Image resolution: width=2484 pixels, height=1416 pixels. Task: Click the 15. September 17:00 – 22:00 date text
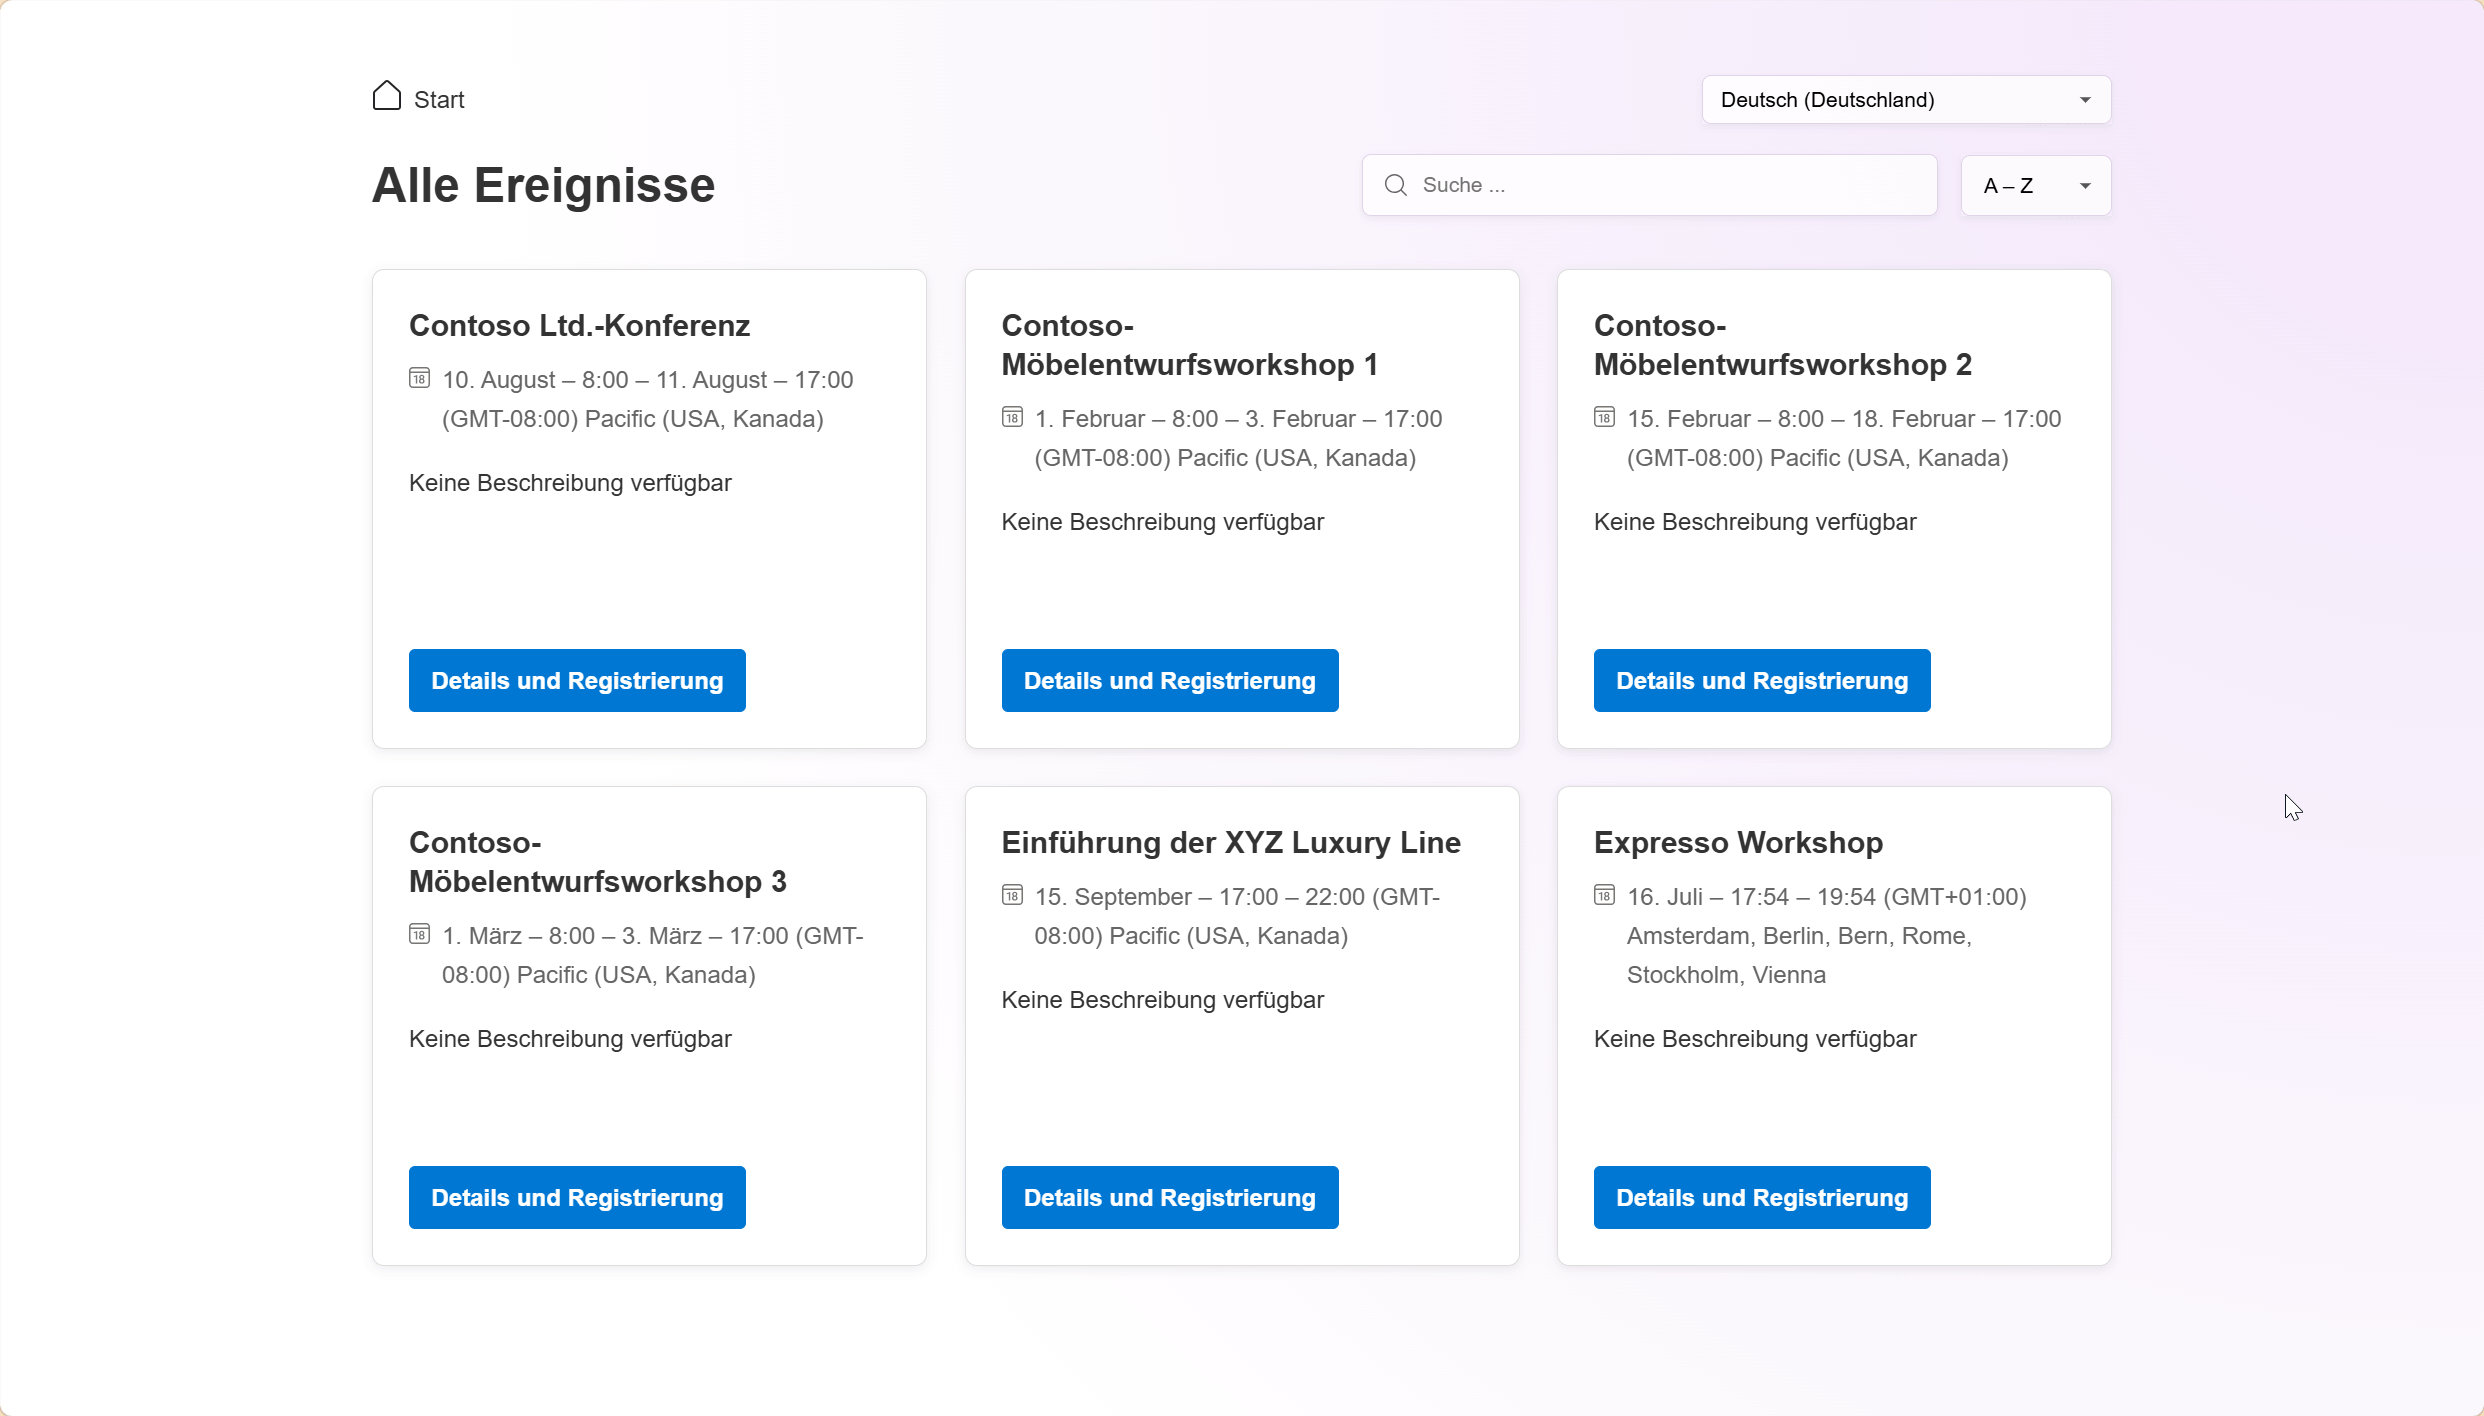[1237, 917]
